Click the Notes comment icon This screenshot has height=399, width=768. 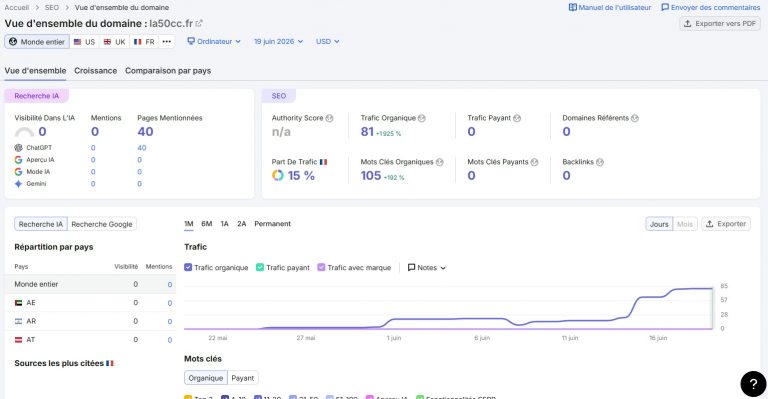411,267
